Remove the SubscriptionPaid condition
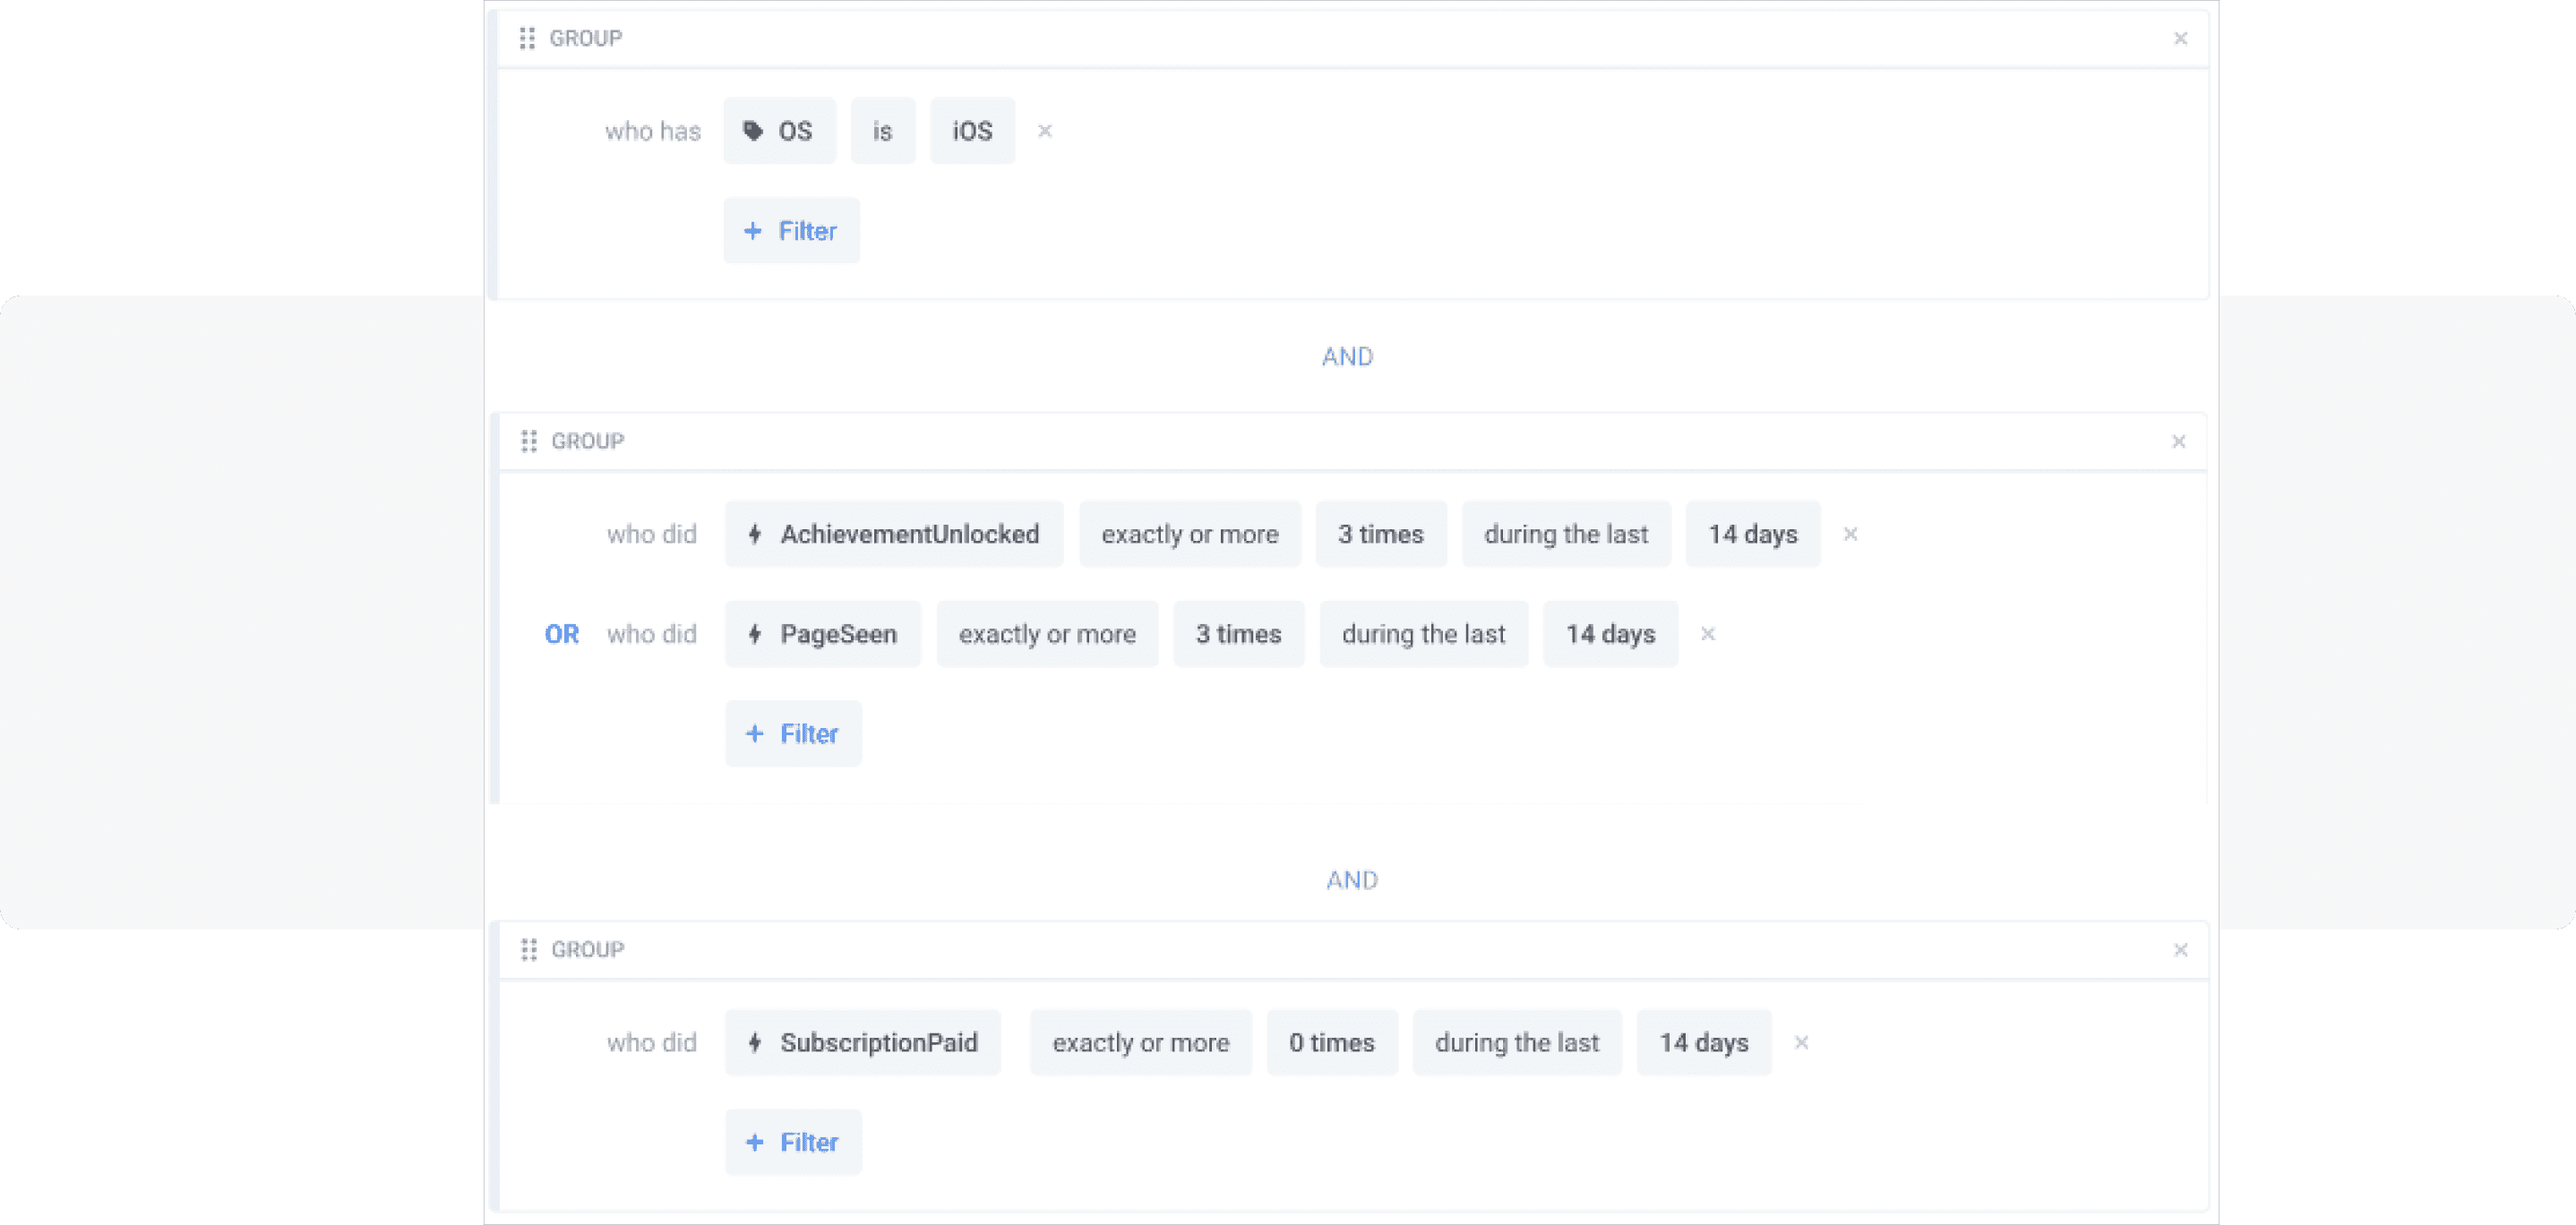 pyautogui.click(x=1801, y=1042)
